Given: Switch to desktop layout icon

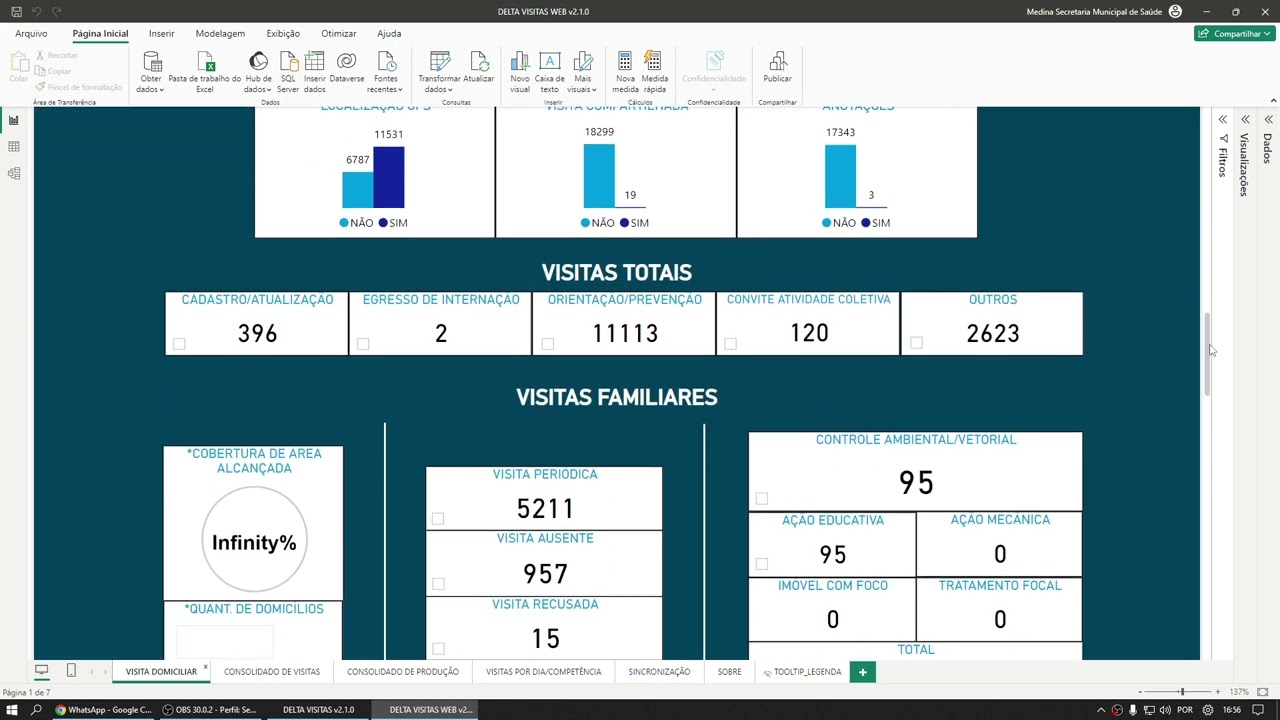Looking at the screenshot, I should pos(42,671).
